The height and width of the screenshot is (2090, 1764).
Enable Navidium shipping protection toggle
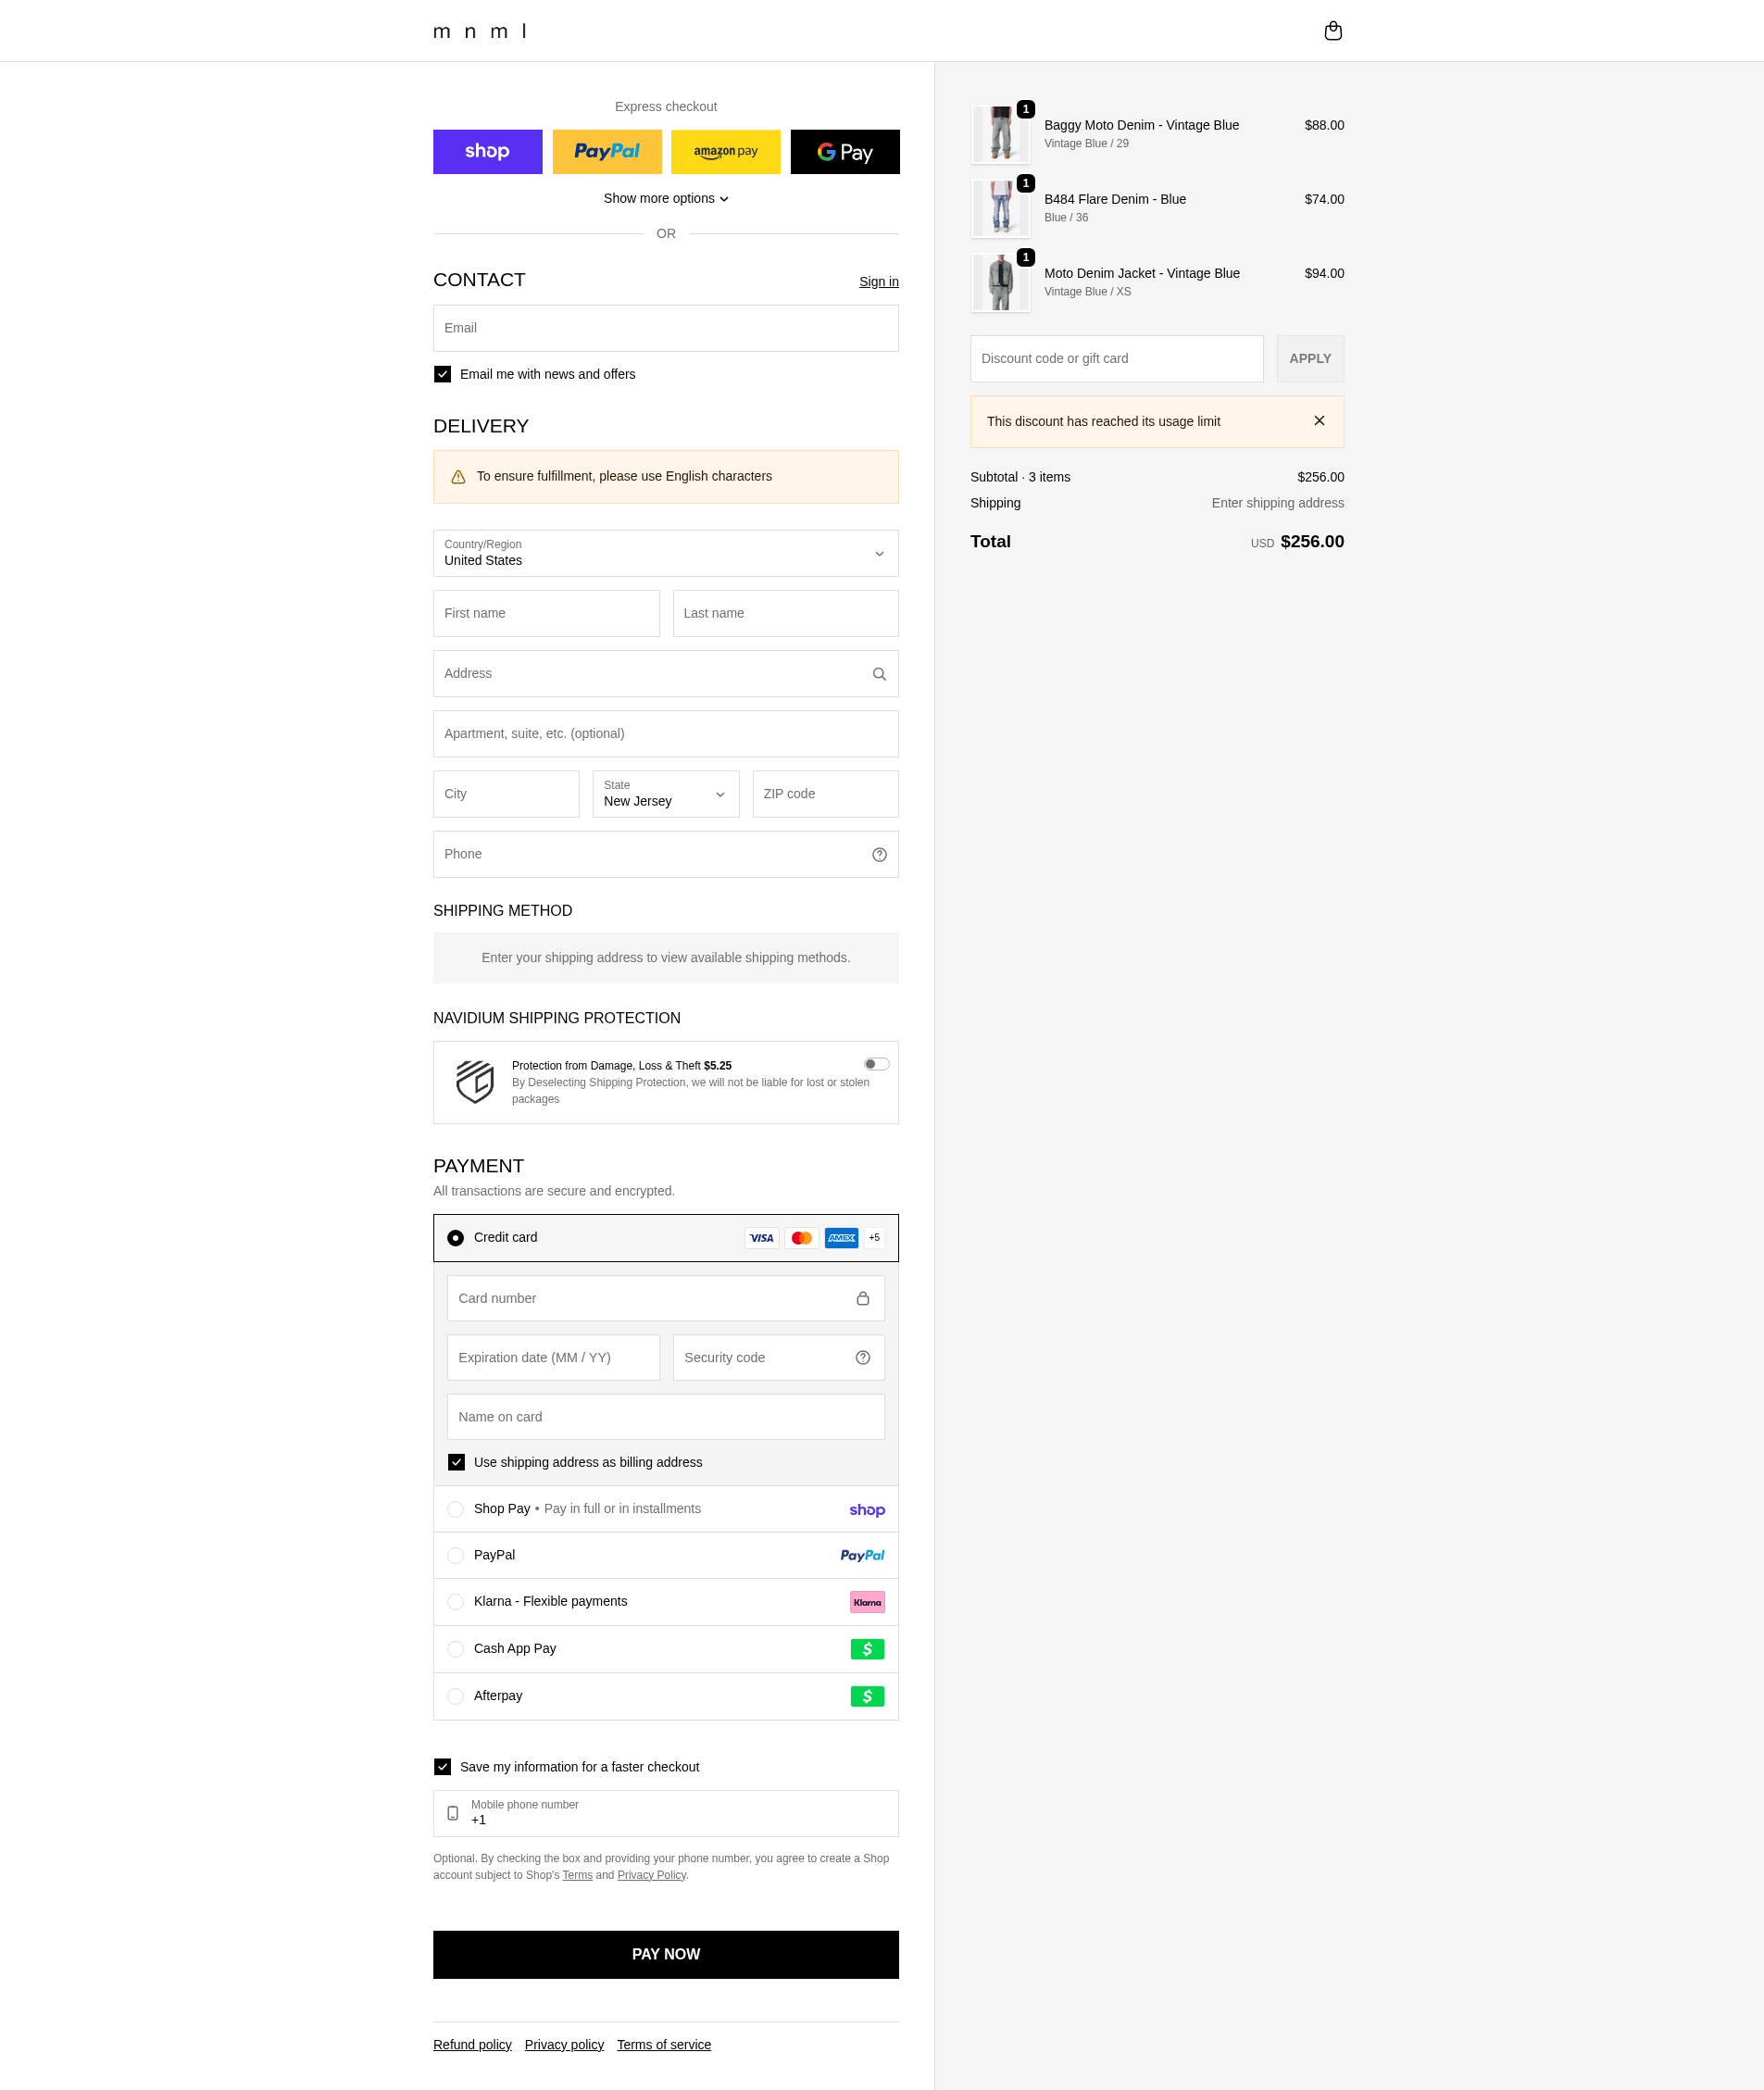(x=876, y=1064)
